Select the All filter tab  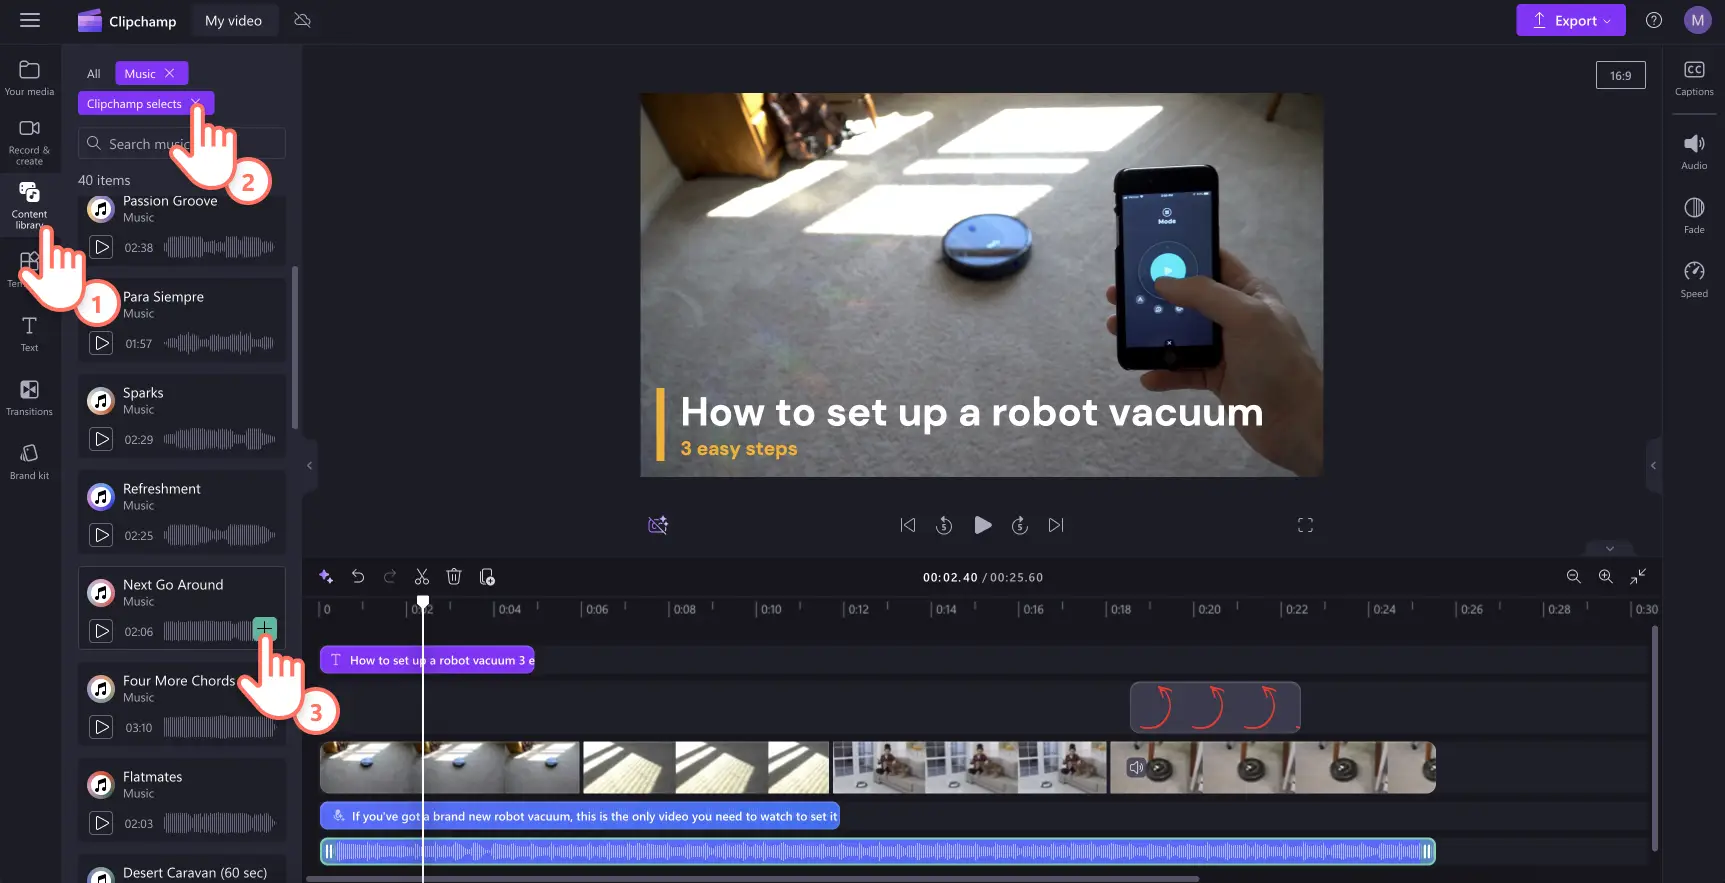[x=94, y=73]
